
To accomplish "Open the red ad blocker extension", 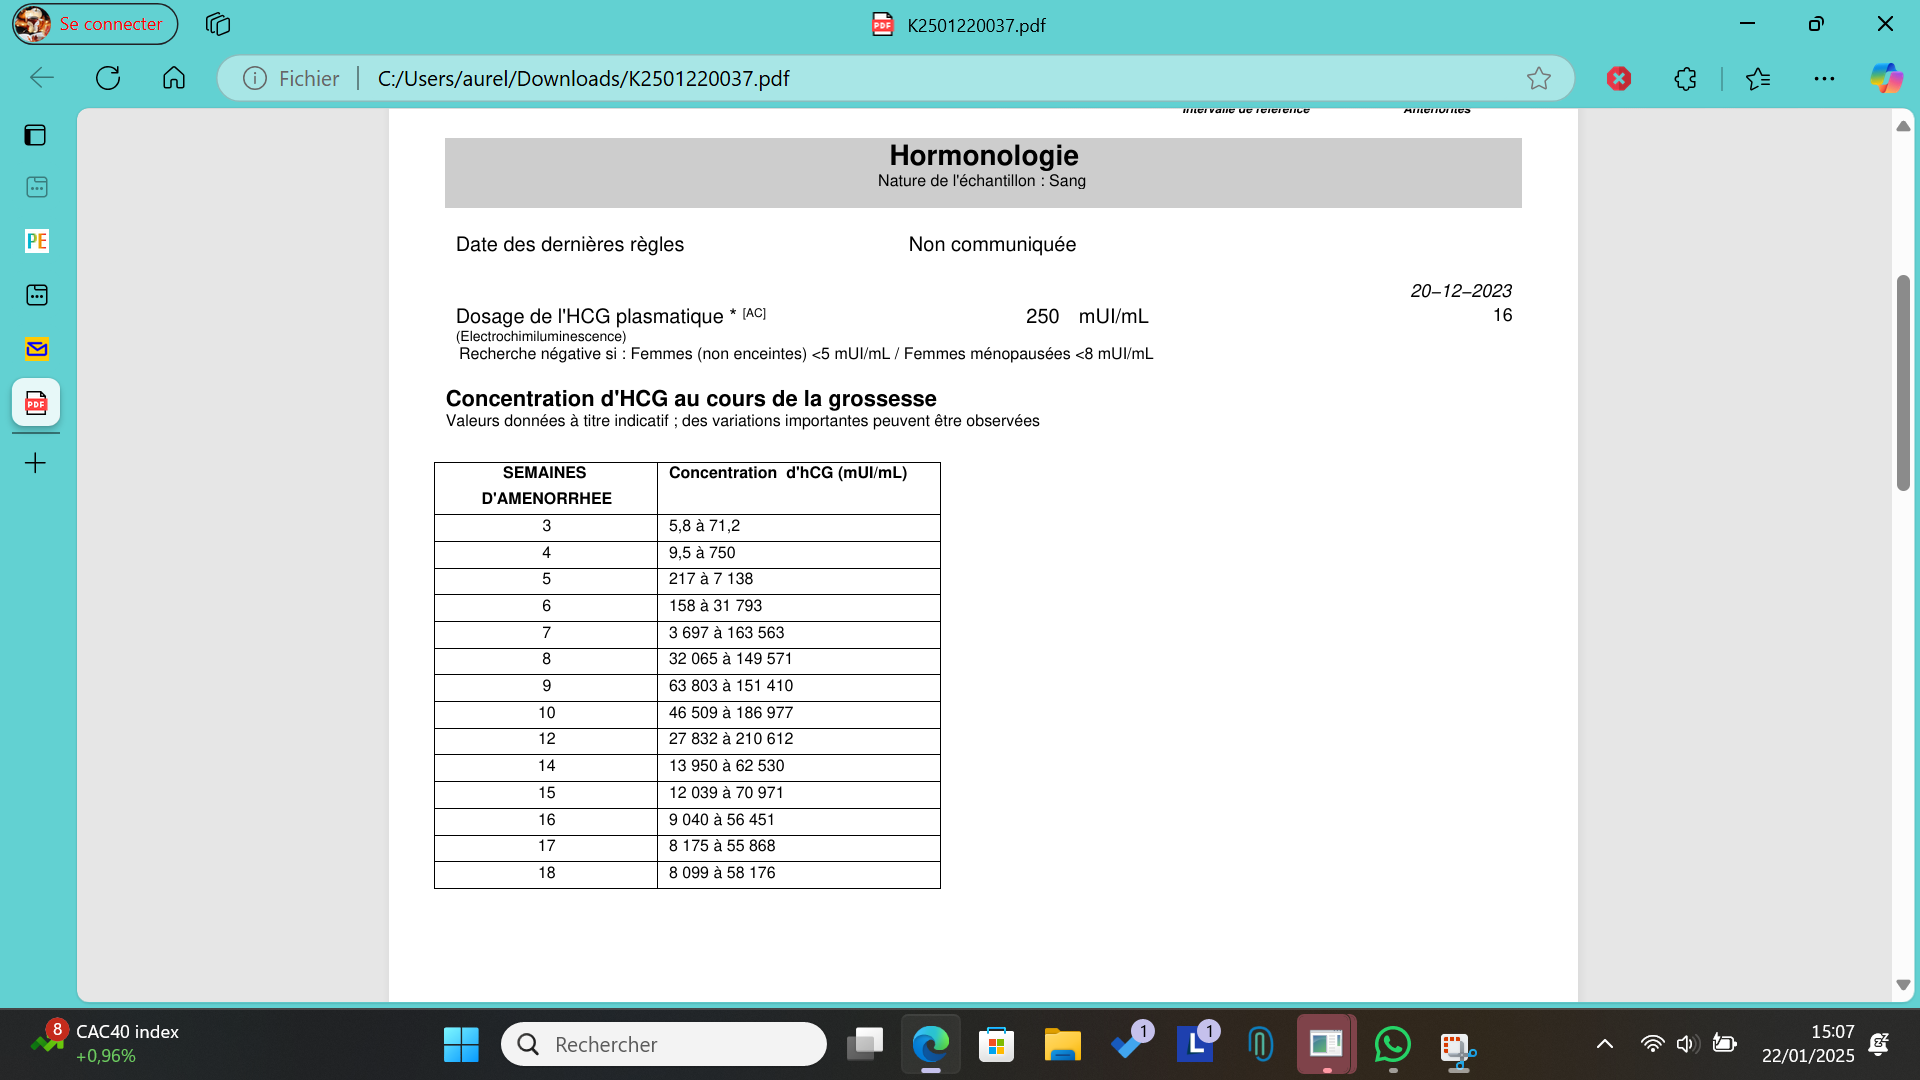I will pos(1618,78).
